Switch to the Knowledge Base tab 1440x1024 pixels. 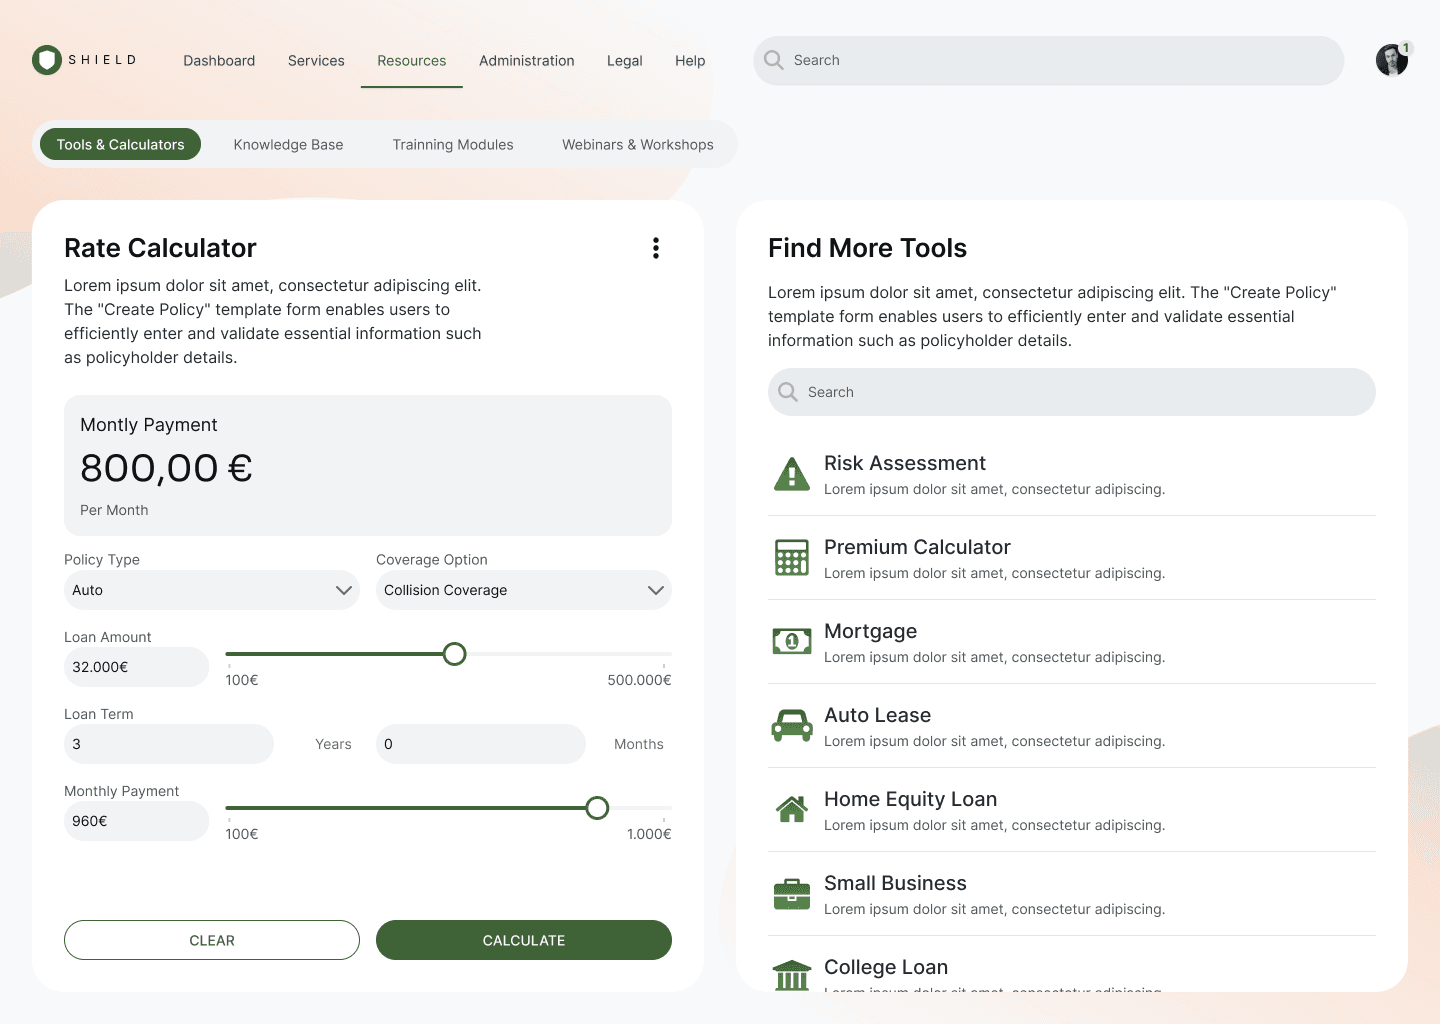click(x=288, y=145)
